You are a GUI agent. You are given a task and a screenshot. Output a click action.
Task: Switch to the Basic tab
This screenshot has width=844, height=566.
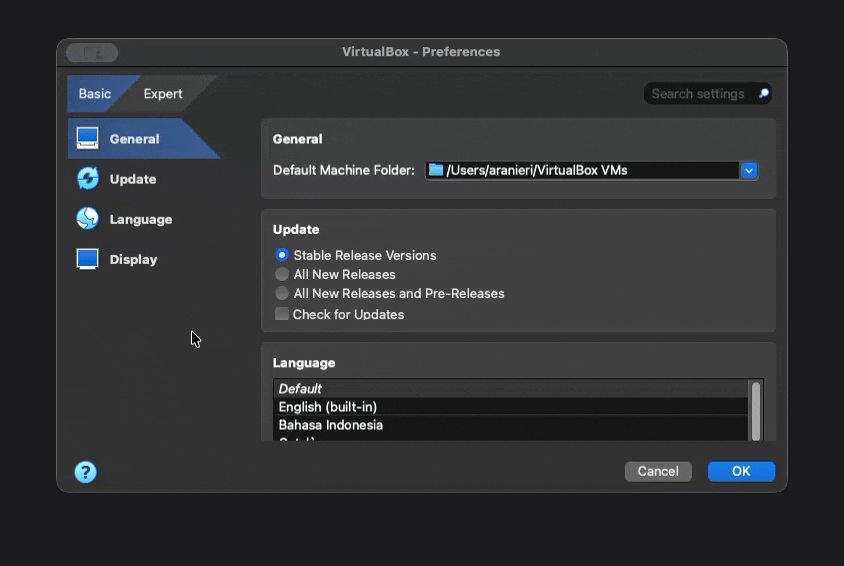(95, 94)
